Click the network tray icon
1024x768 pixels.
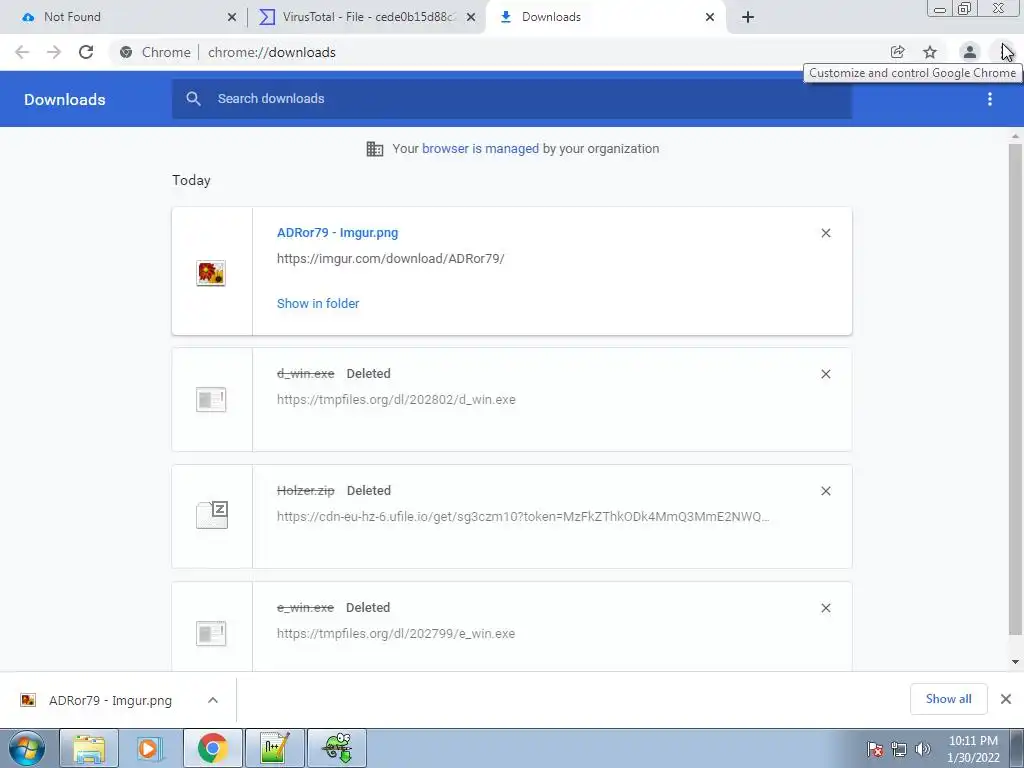(899, 749)
